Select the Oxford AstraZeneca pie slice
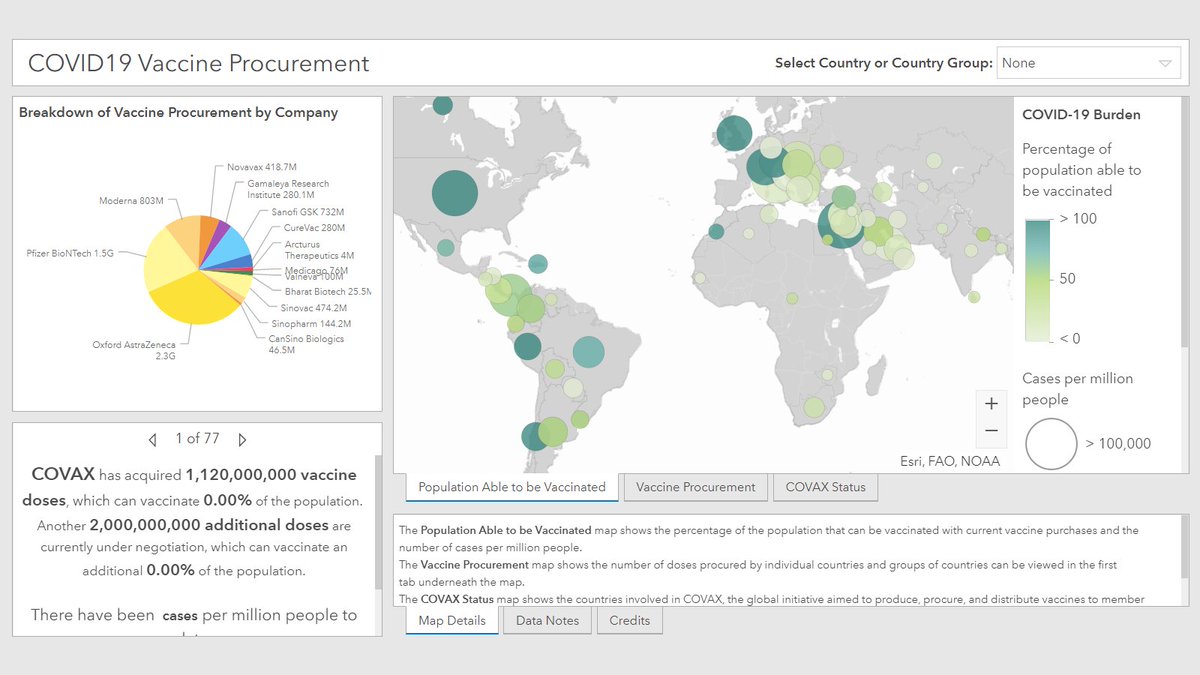Viewport: 1200px width, 675px height. click(x=195, y=300)
